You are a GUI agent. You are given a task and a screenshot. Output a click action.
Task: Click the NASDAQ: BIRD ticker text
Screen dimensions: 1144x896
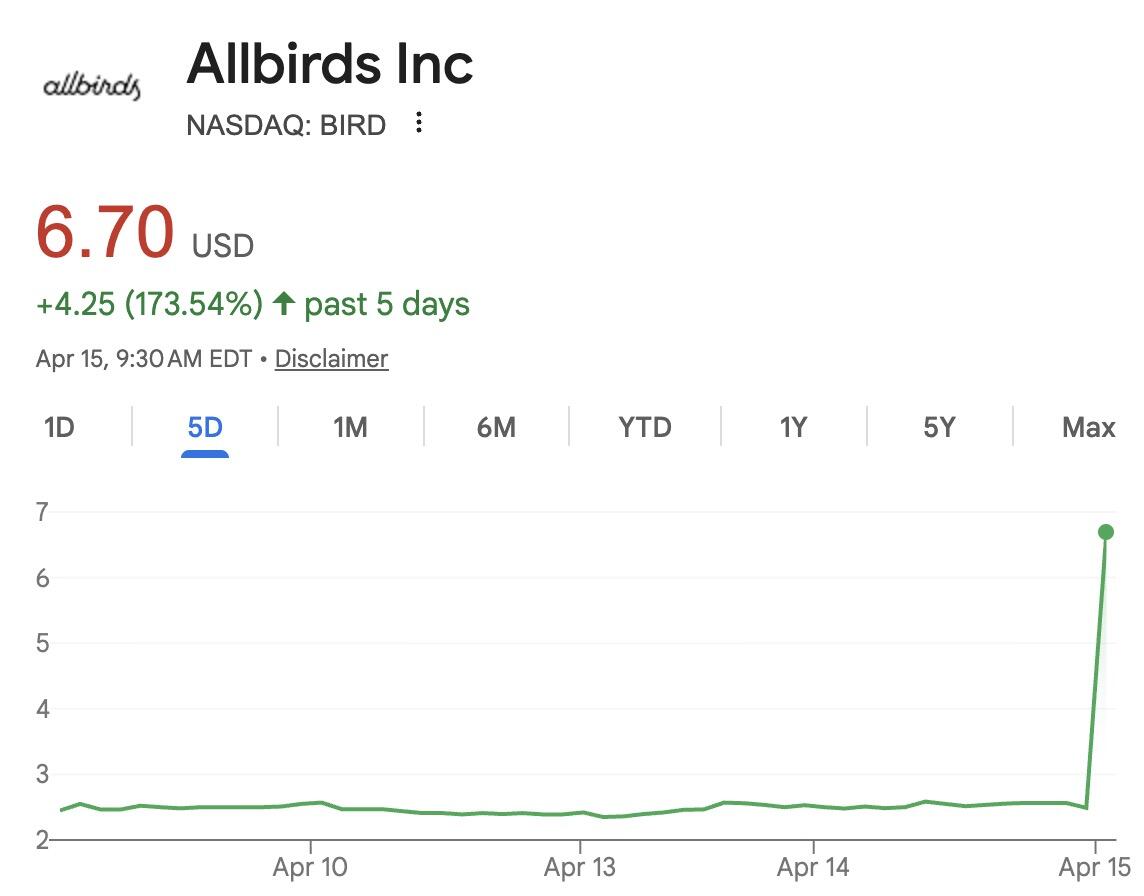pos(286,125)
